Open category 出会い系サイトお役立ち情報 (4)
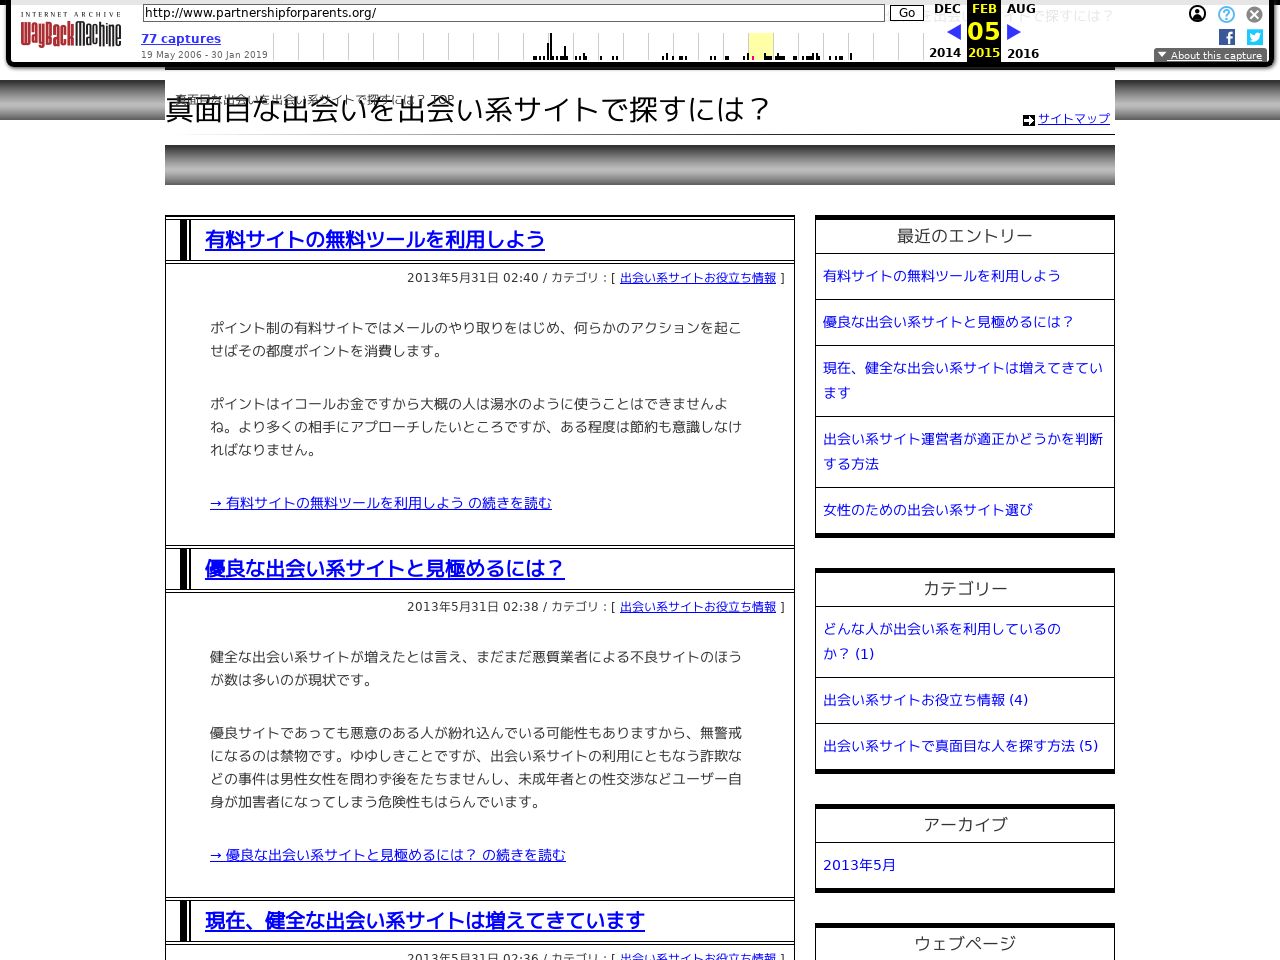Screen dimensions: 1280x960 coord(924,700)
